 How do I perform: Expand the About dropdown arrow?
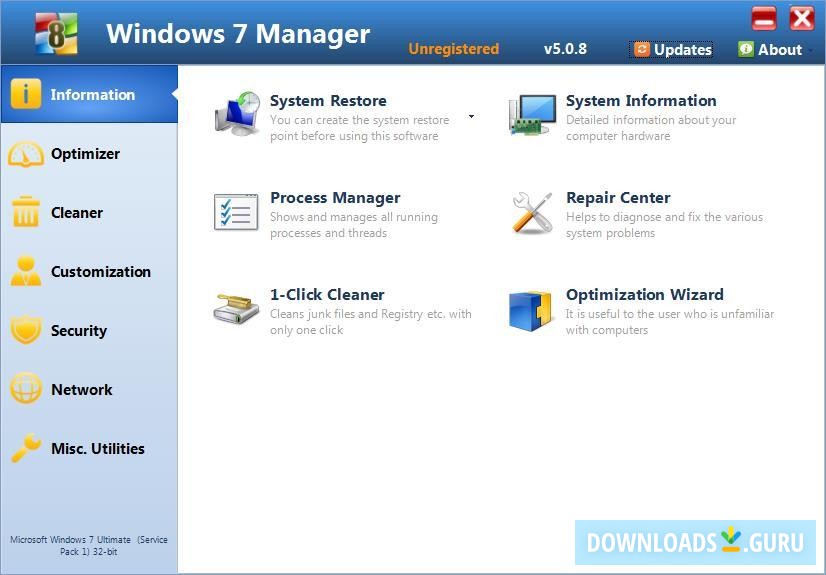click(x=811, y=51)
